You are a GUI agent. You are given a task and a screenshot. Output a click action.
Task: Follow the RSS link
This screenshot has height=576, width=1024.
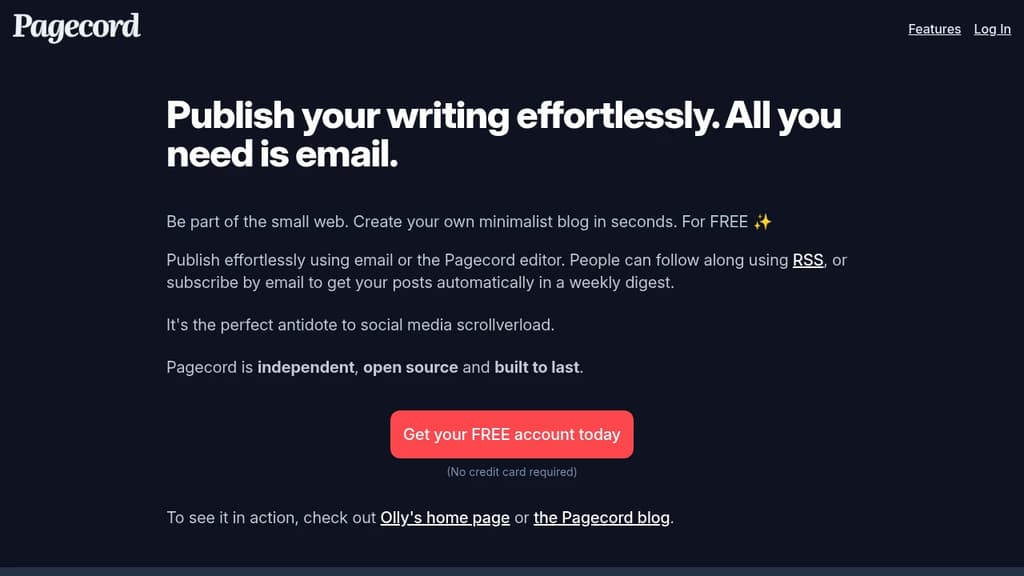click(x=806, y=260)
